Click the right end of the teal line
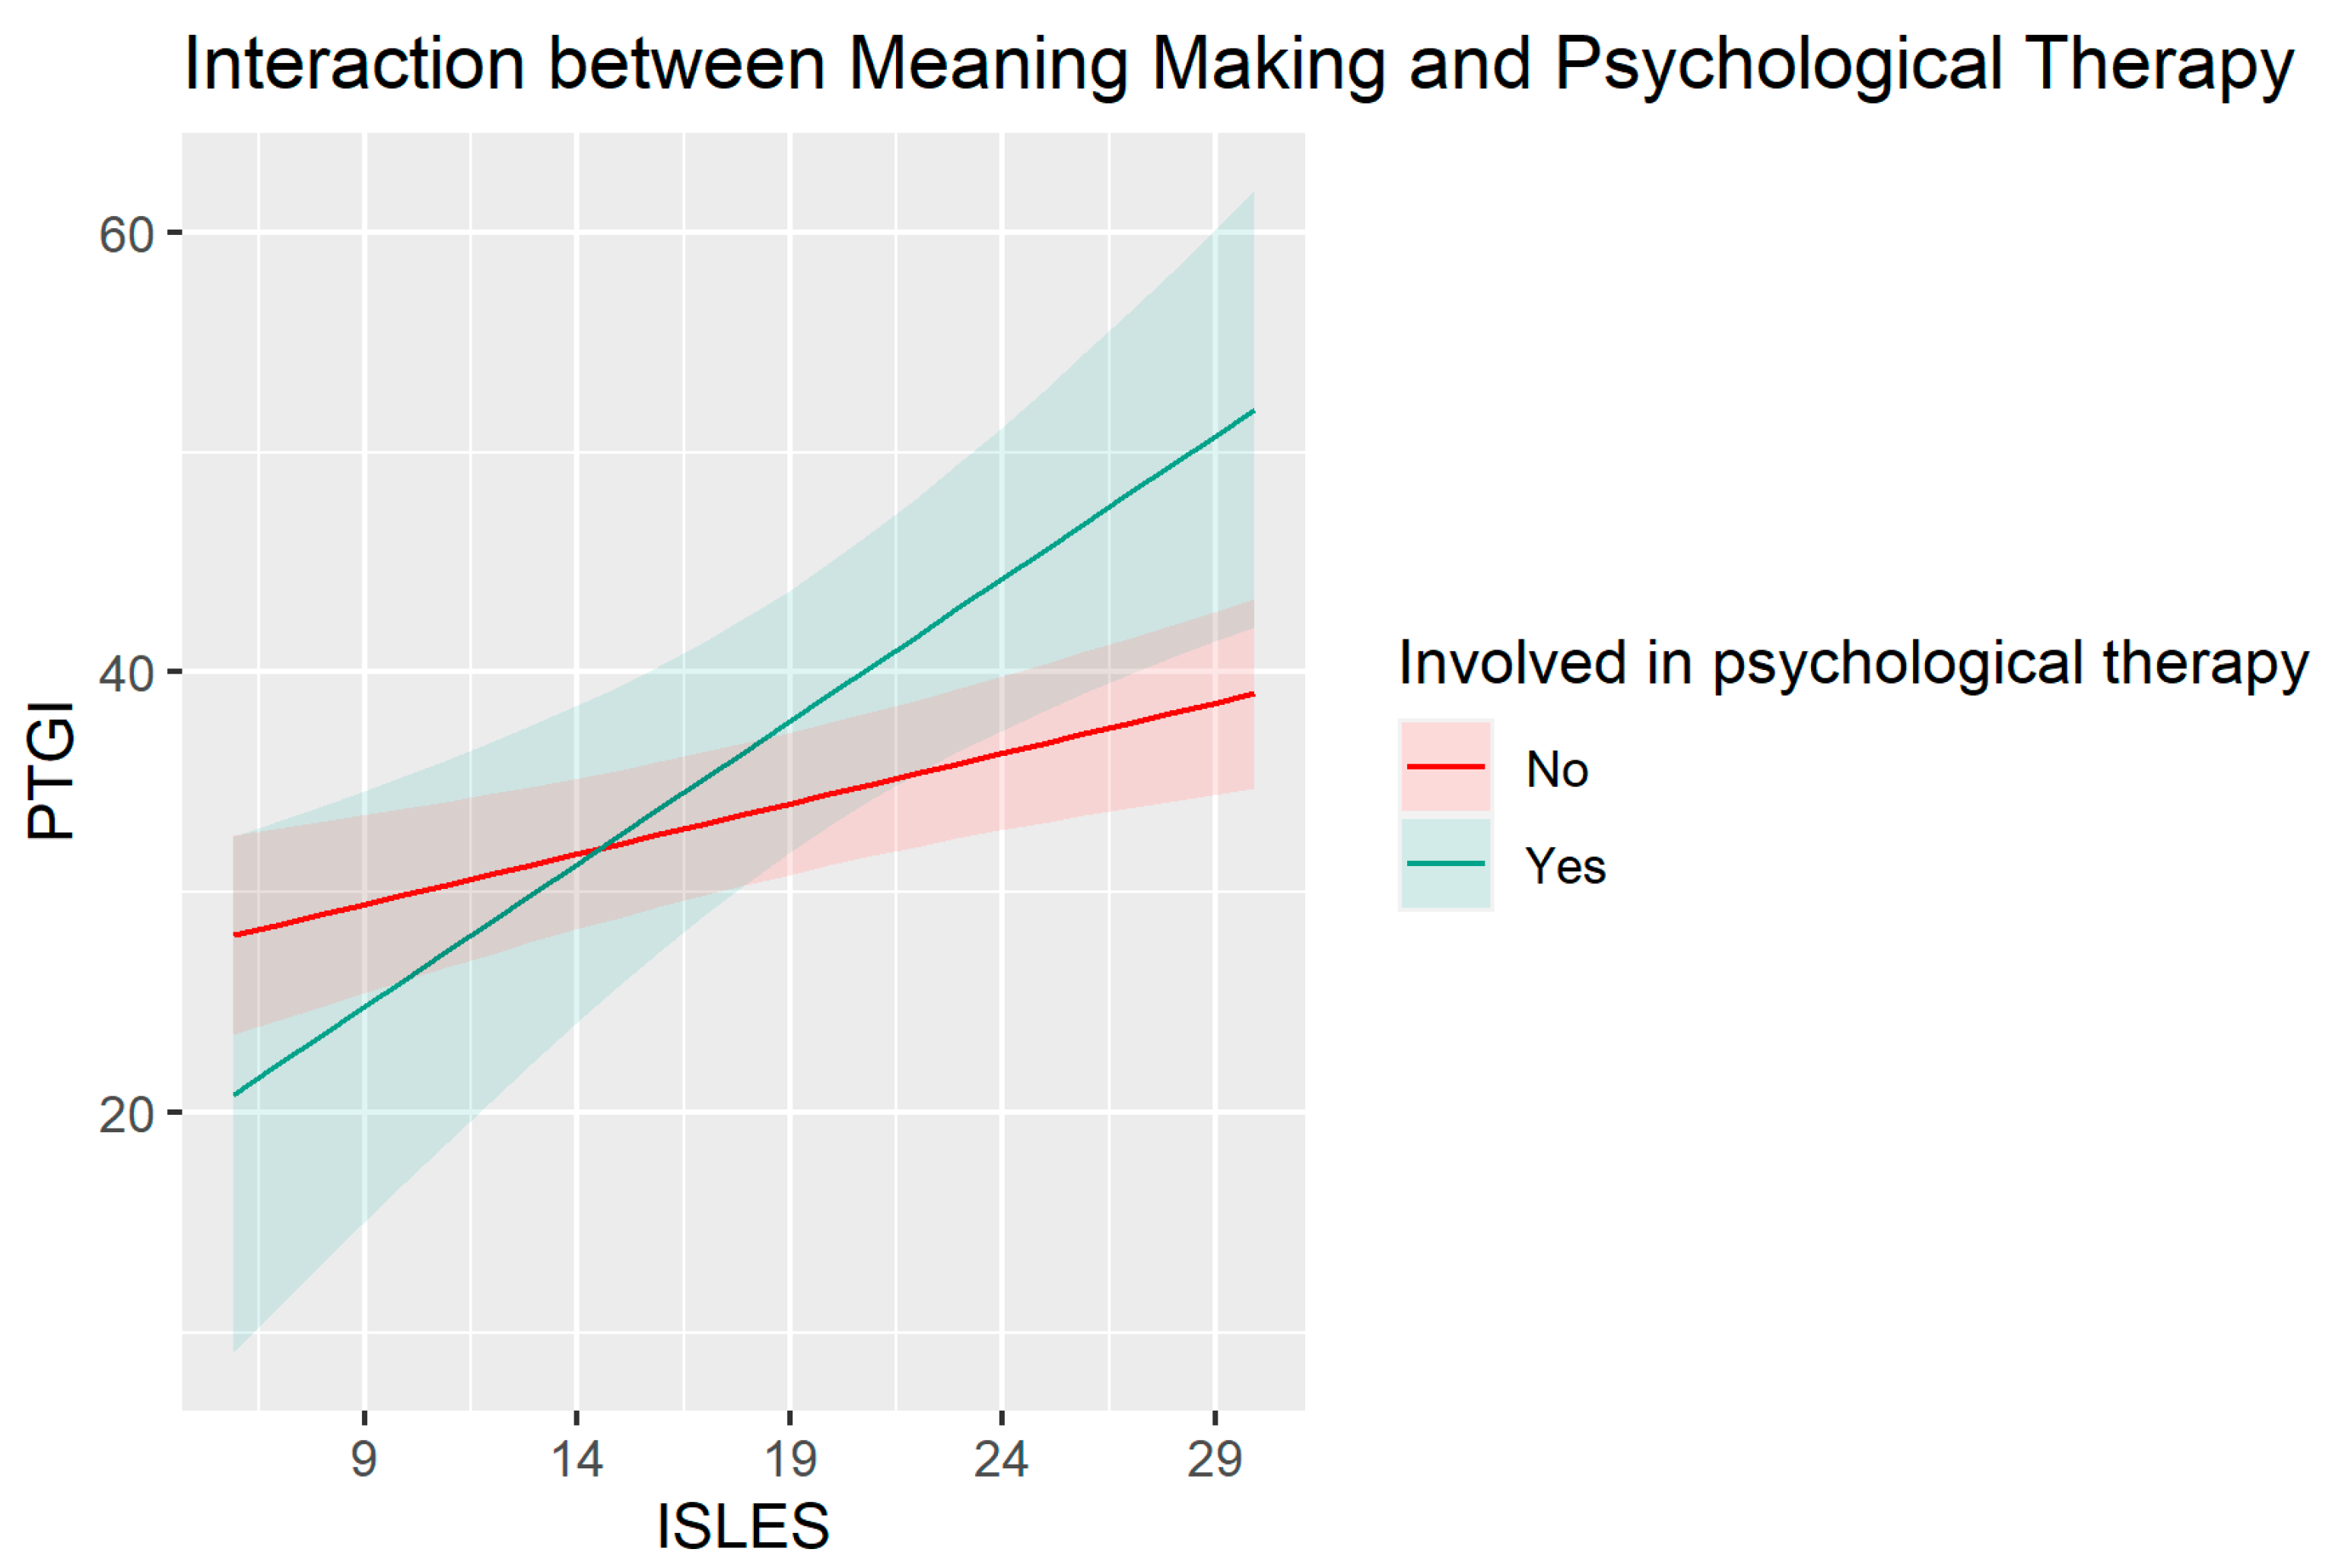The image size is (2329, 1568). (x=1252, y=412)
